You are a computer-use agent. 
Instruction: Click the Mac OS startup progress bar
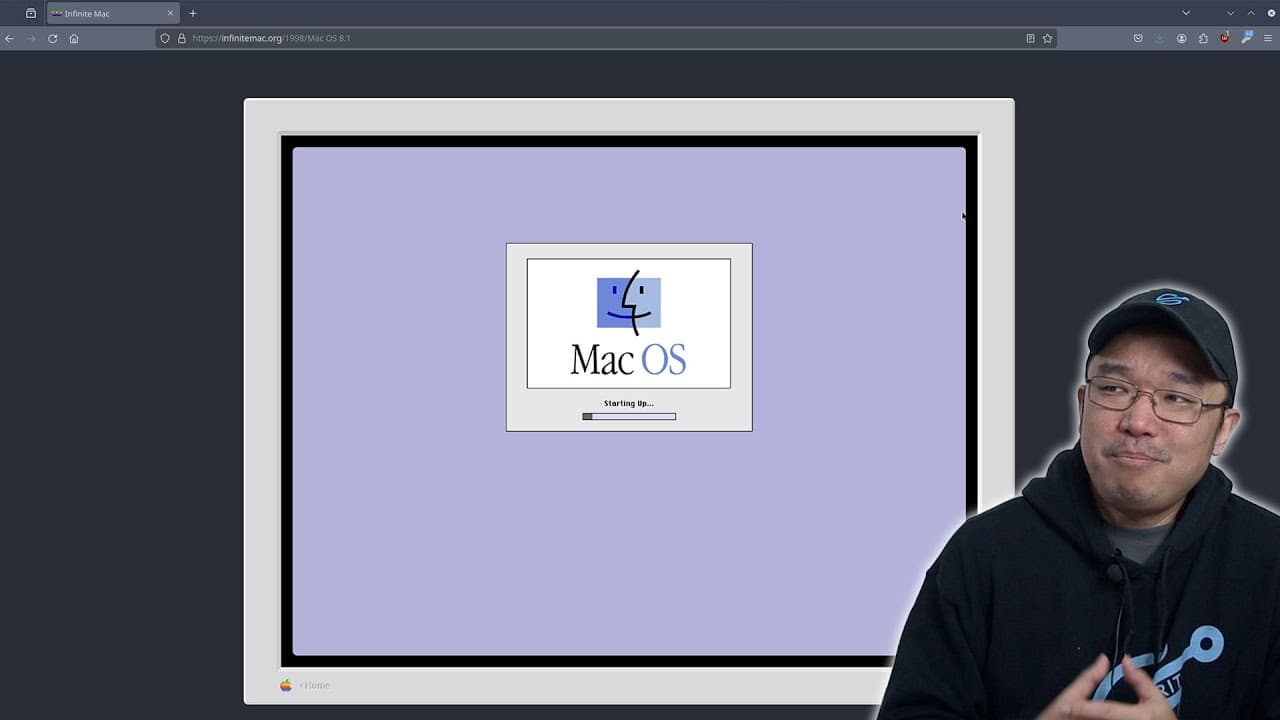pos(629,416)
